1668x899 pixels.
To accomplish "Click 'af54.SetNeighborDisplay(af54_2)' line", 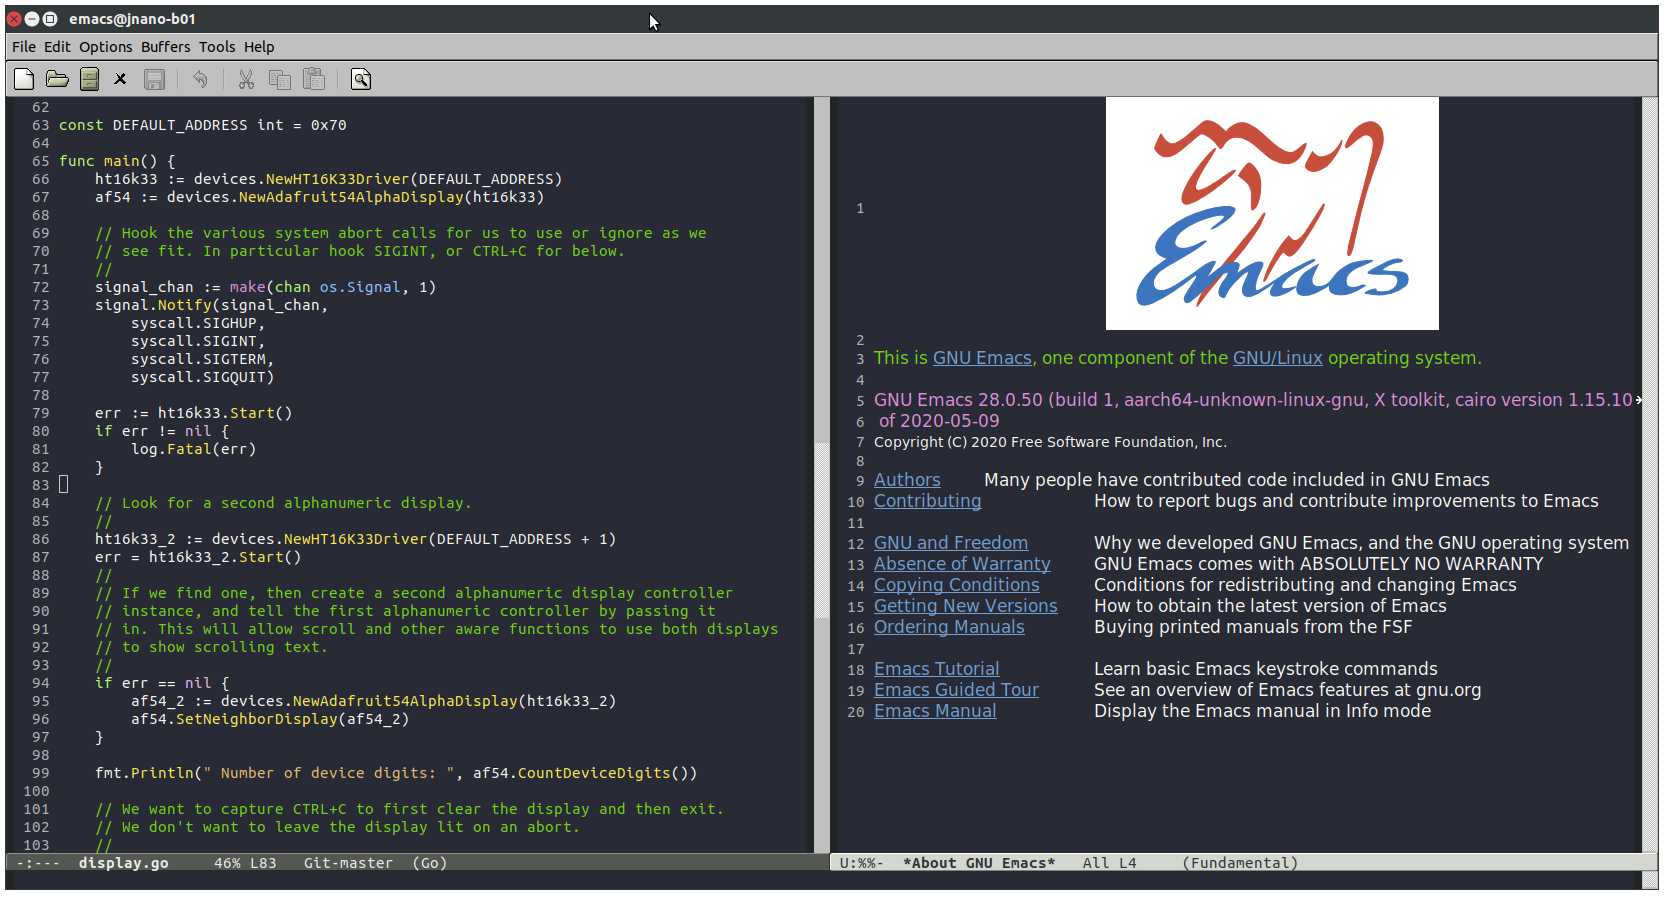I will (x=270, y=719).
